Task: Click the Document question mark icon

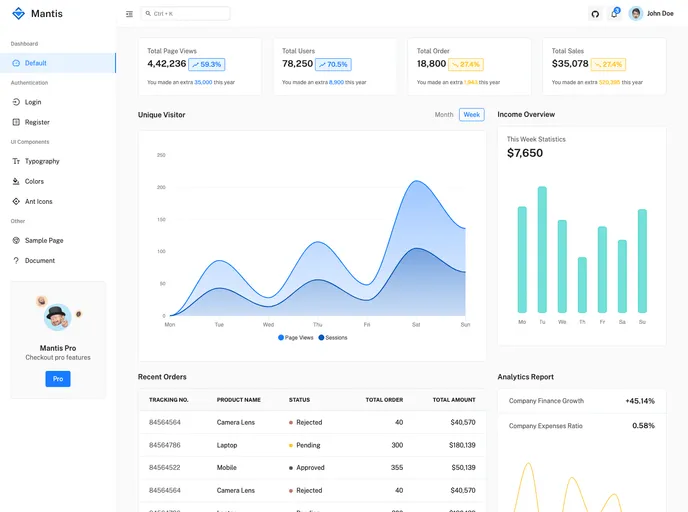Action: pyautogui.click(x=16, y=260)
